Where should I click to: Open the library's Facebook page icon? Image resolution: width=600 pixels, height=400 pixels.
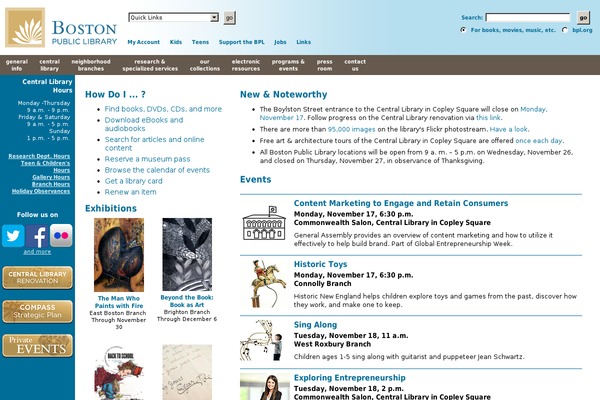click(37, 235)
